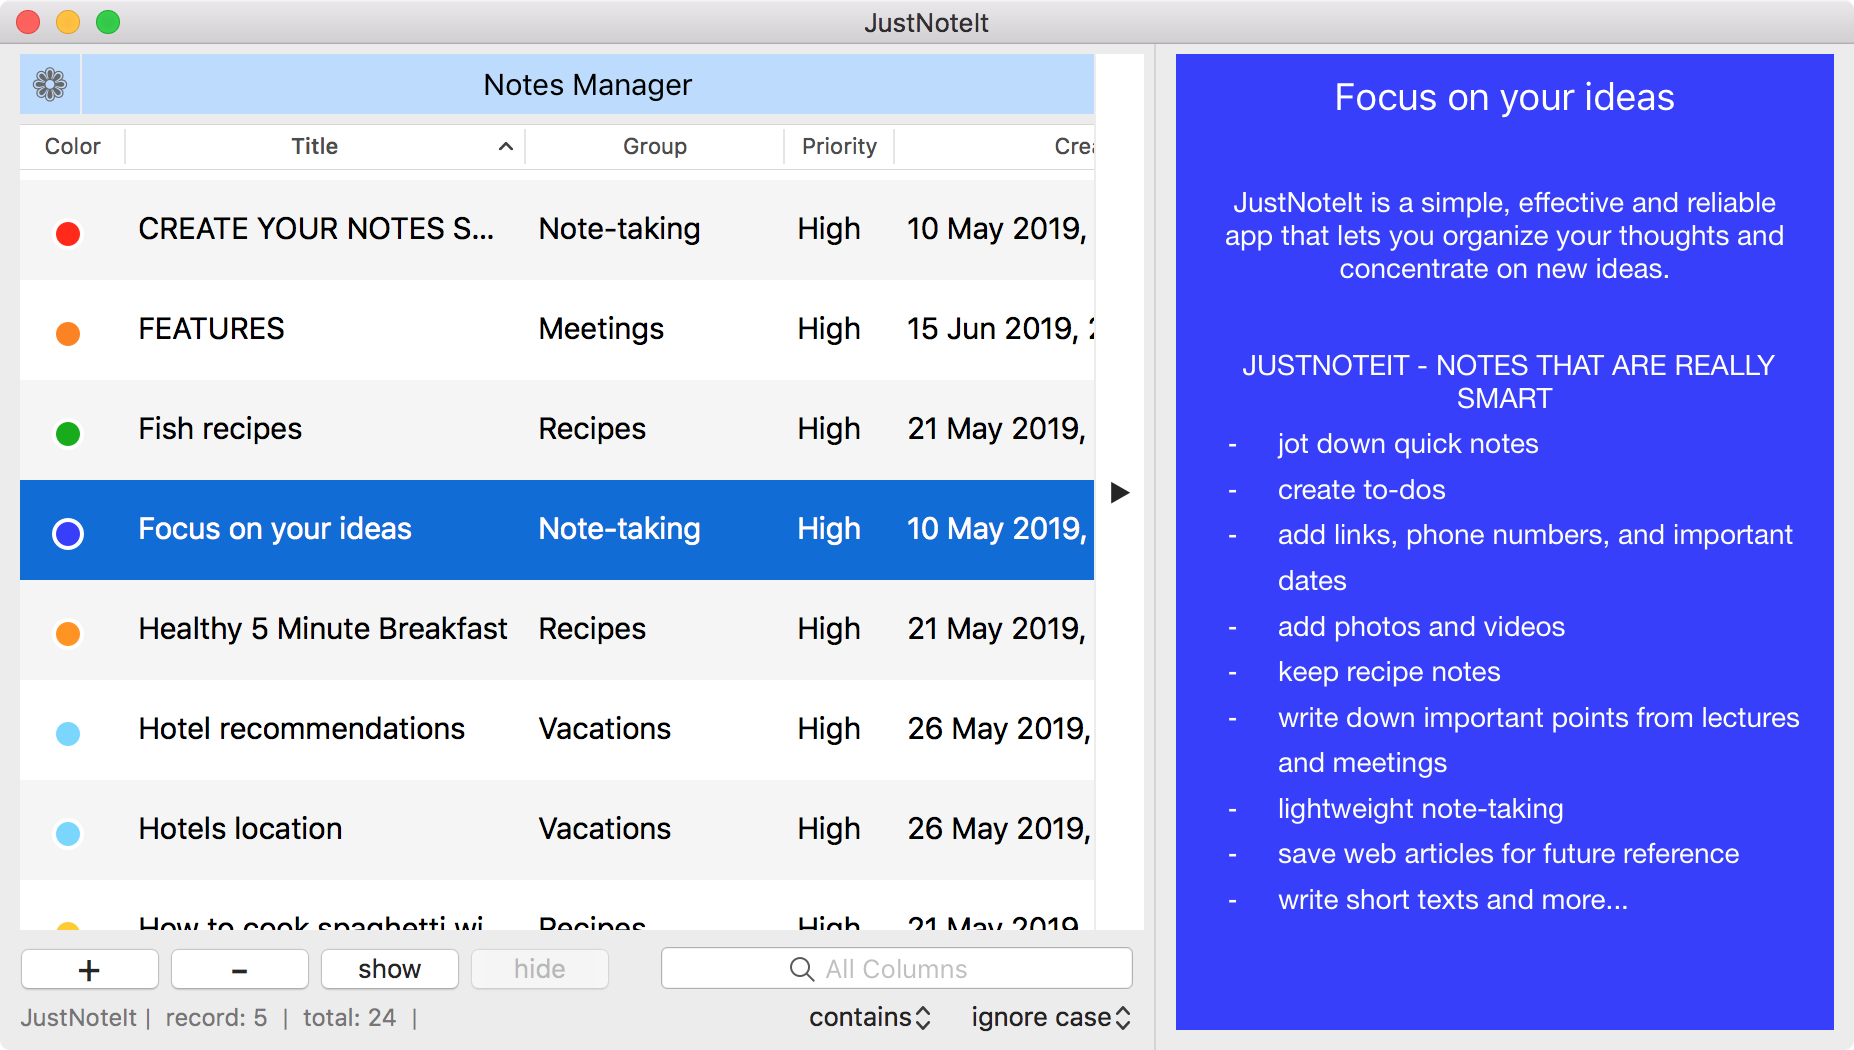The width and height of the screenshot is (1854, 1050).
Task: Select the FEATURES note title
Action: [x=211, y=329]
